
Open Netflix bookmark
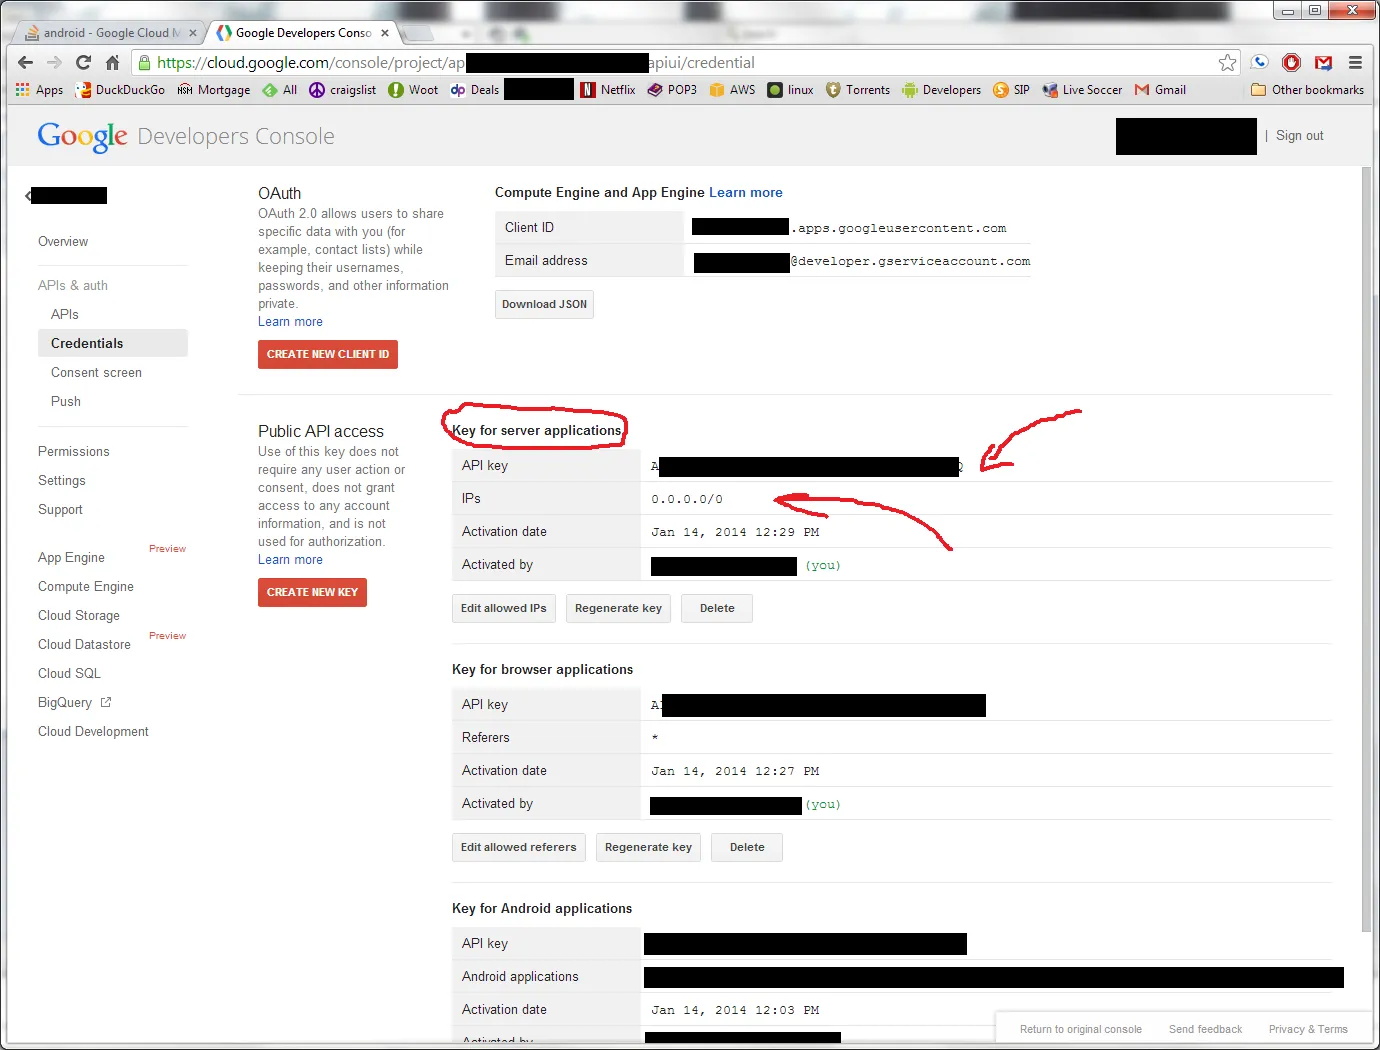pyautogui.click(x=608, y=90)
